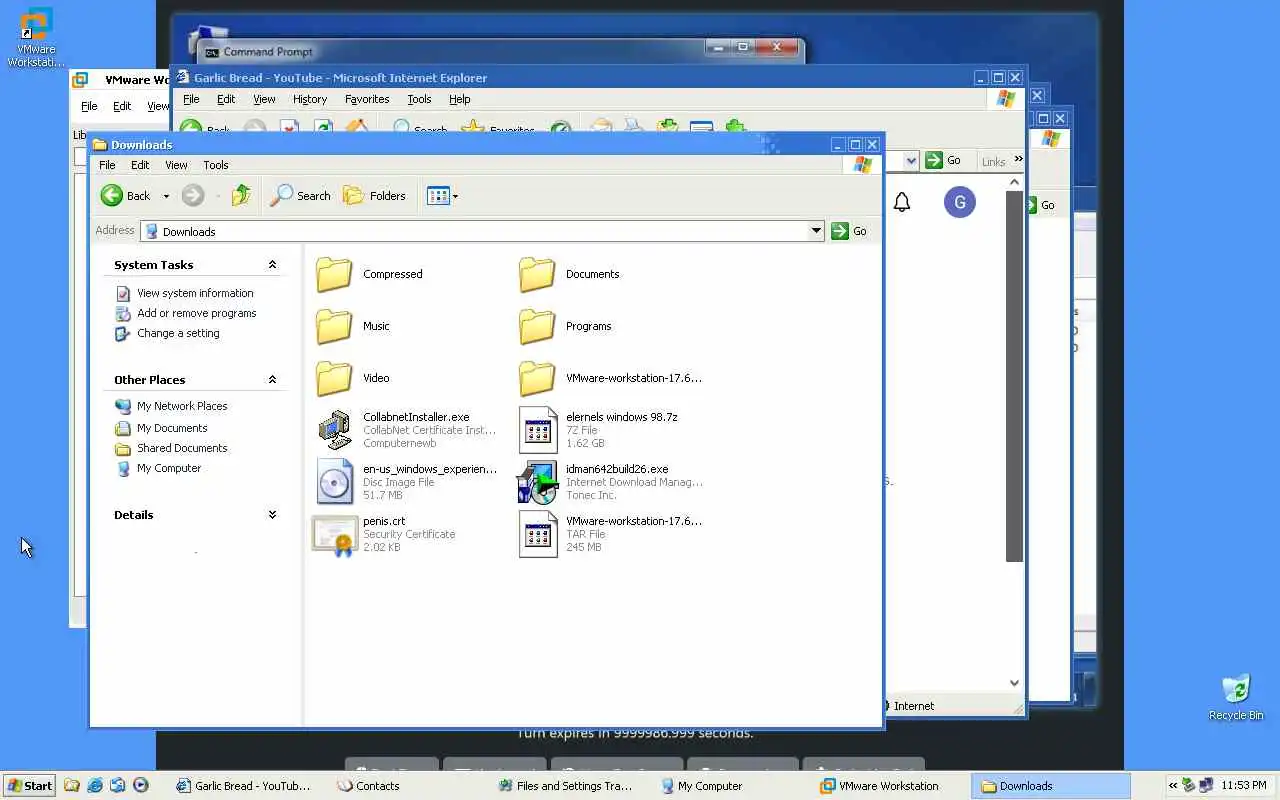Select the elernels windows 98.7z file
This screenshot has height=800, width=1280.
coord(598,430)
